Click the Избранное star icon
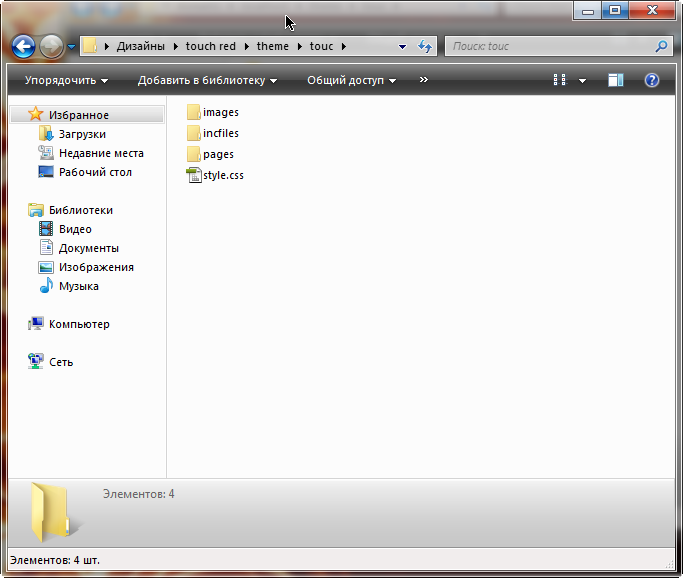 (36, 114)
